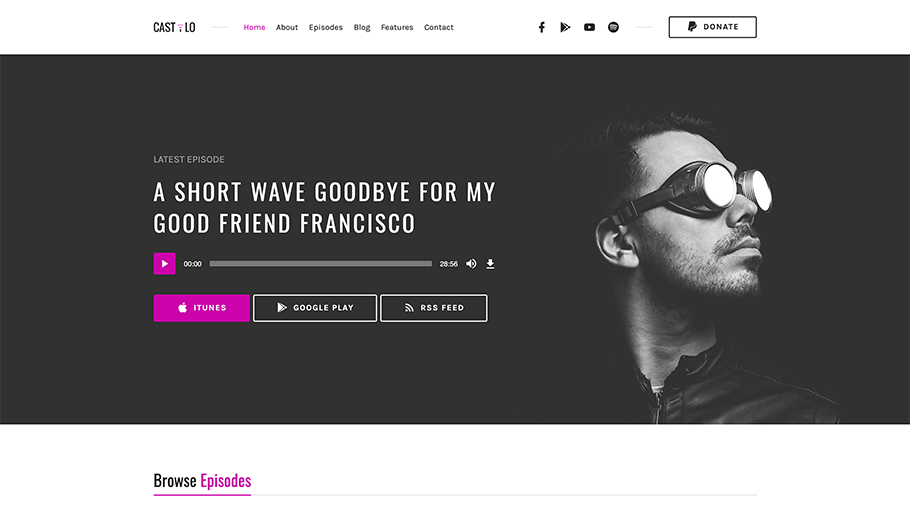Open the About page
Image resolution: width=910 pixels, height=506 pixels.
click(287, 27)
